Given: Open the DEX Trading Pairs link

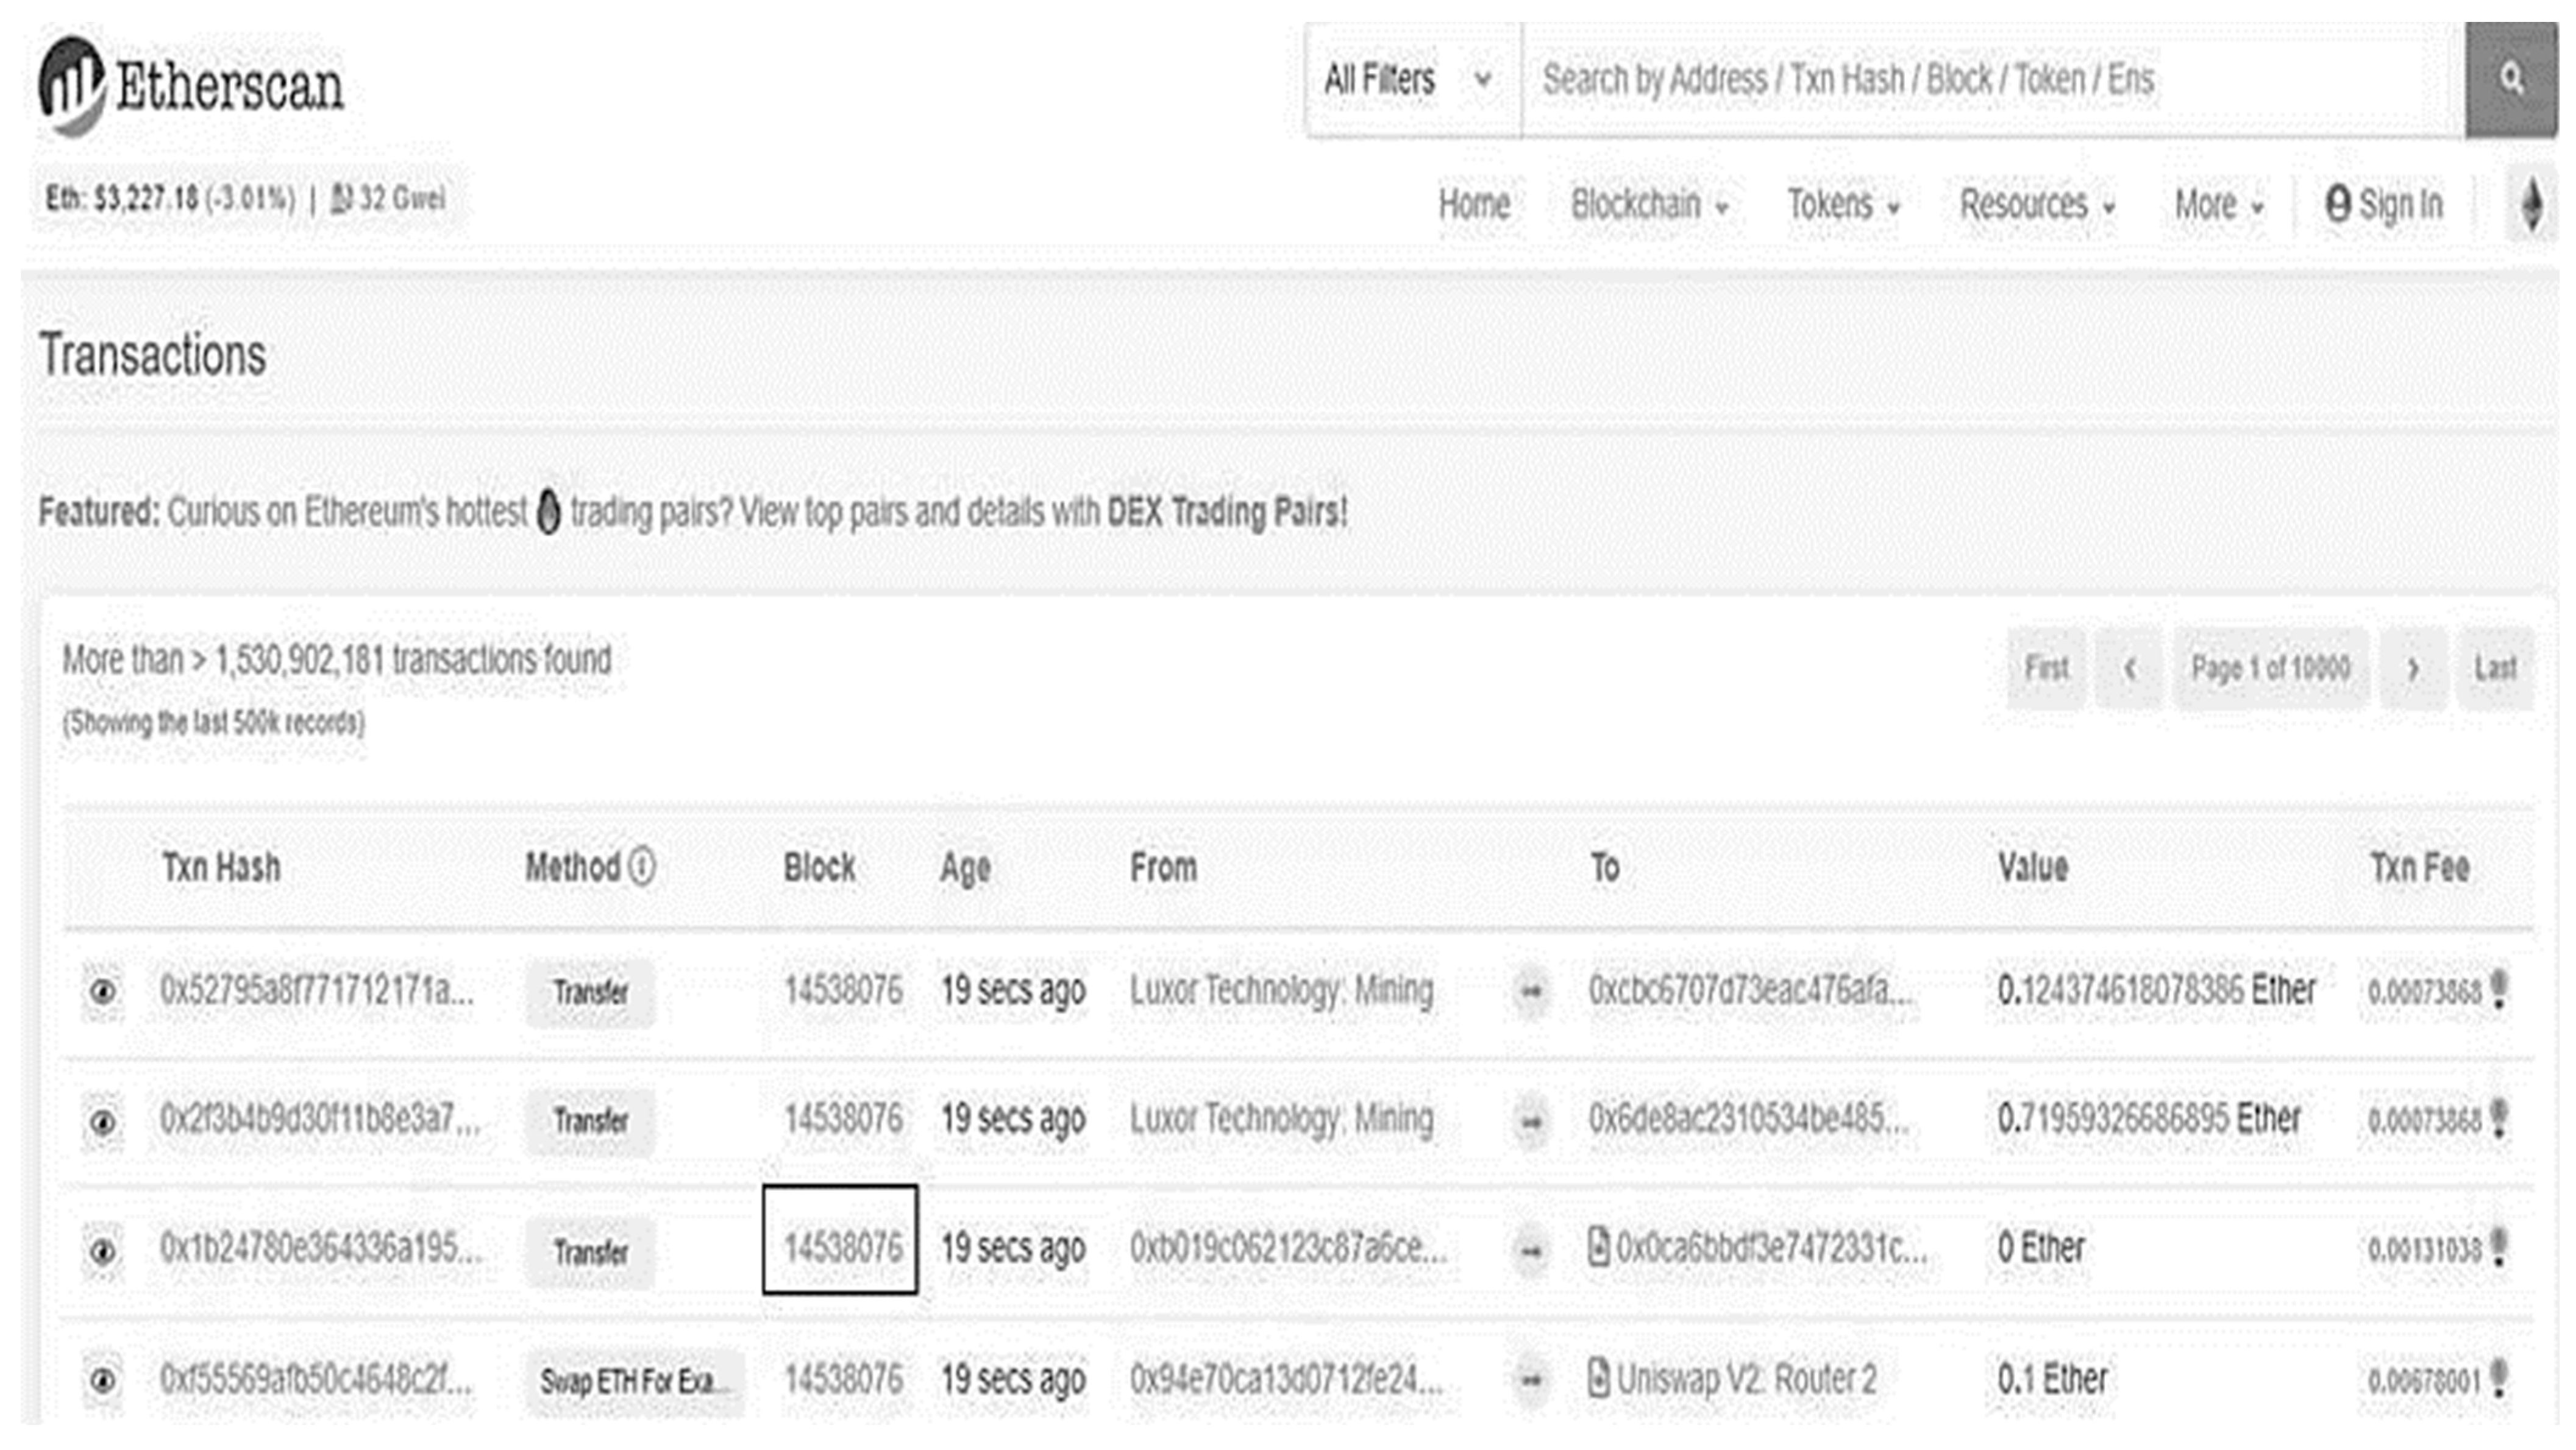Looking at the screenshot, I should point(1226,512).
